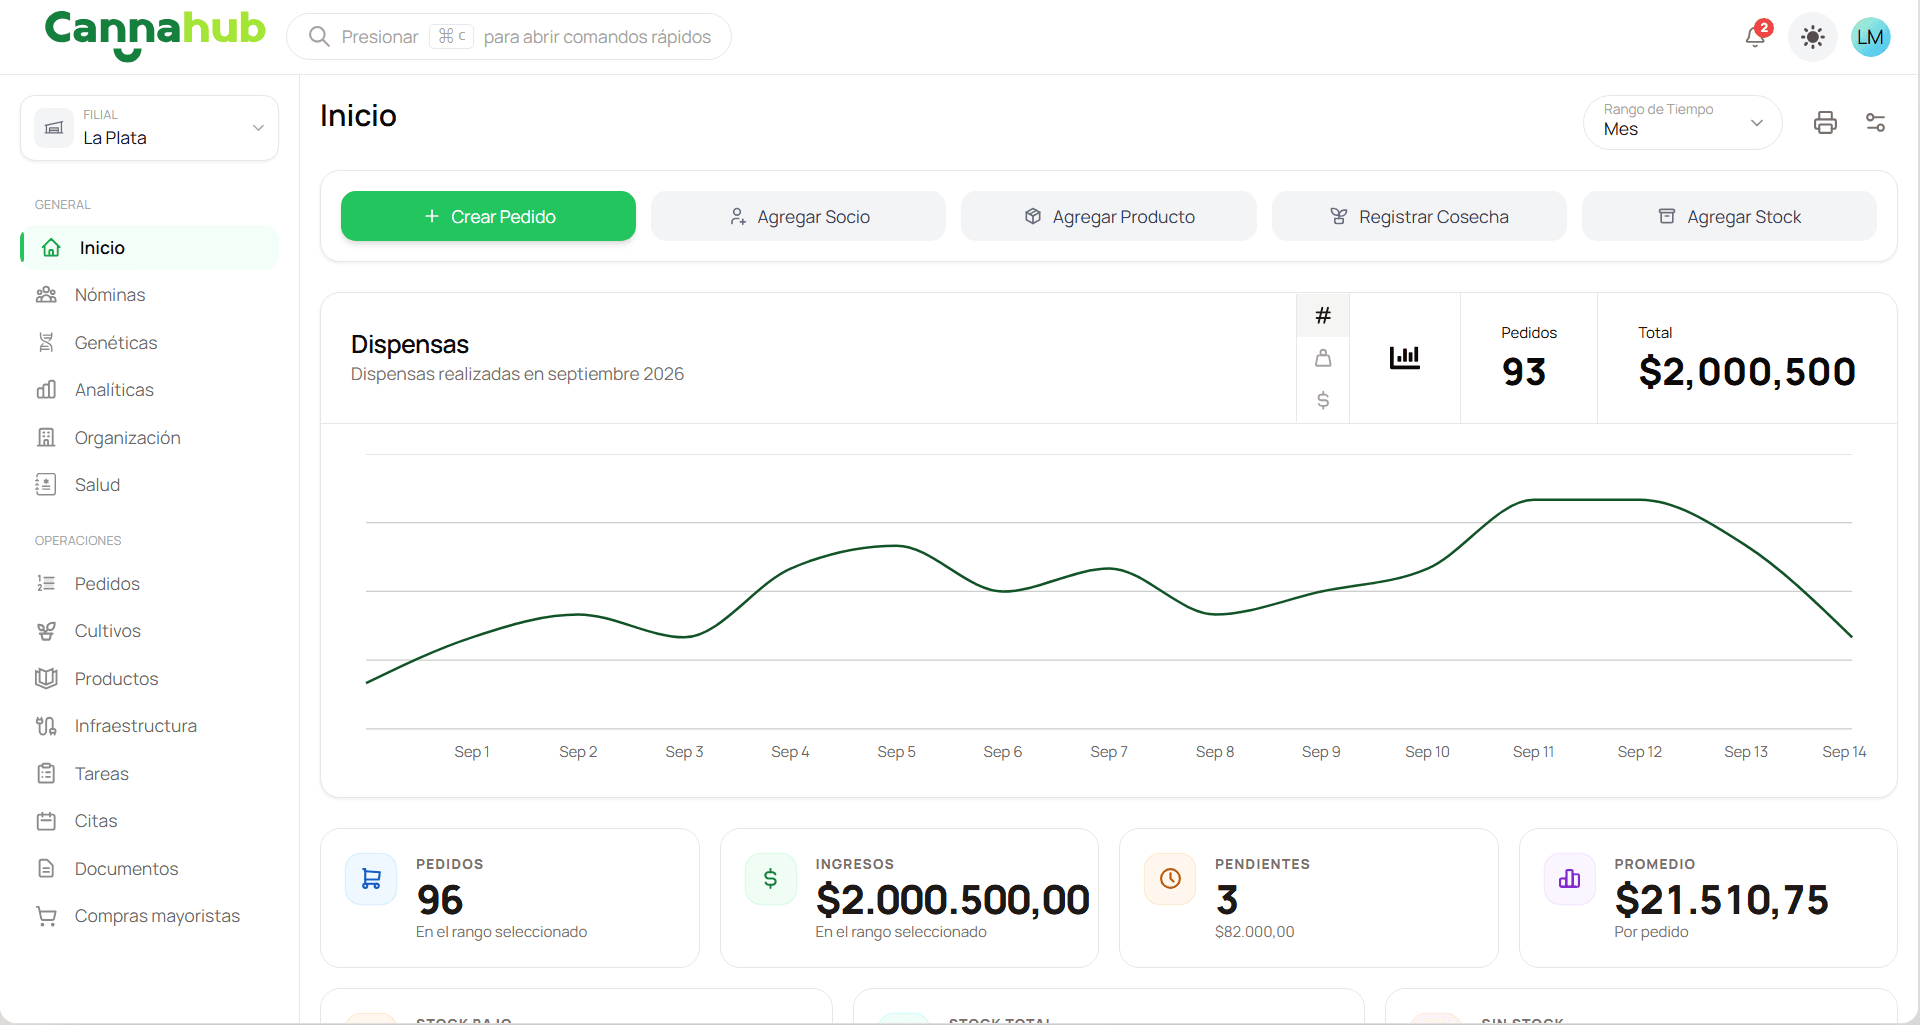Select the Inicio sidebar item
The width and height of the screenshot is (1920, 1025).
pos(149,247)
